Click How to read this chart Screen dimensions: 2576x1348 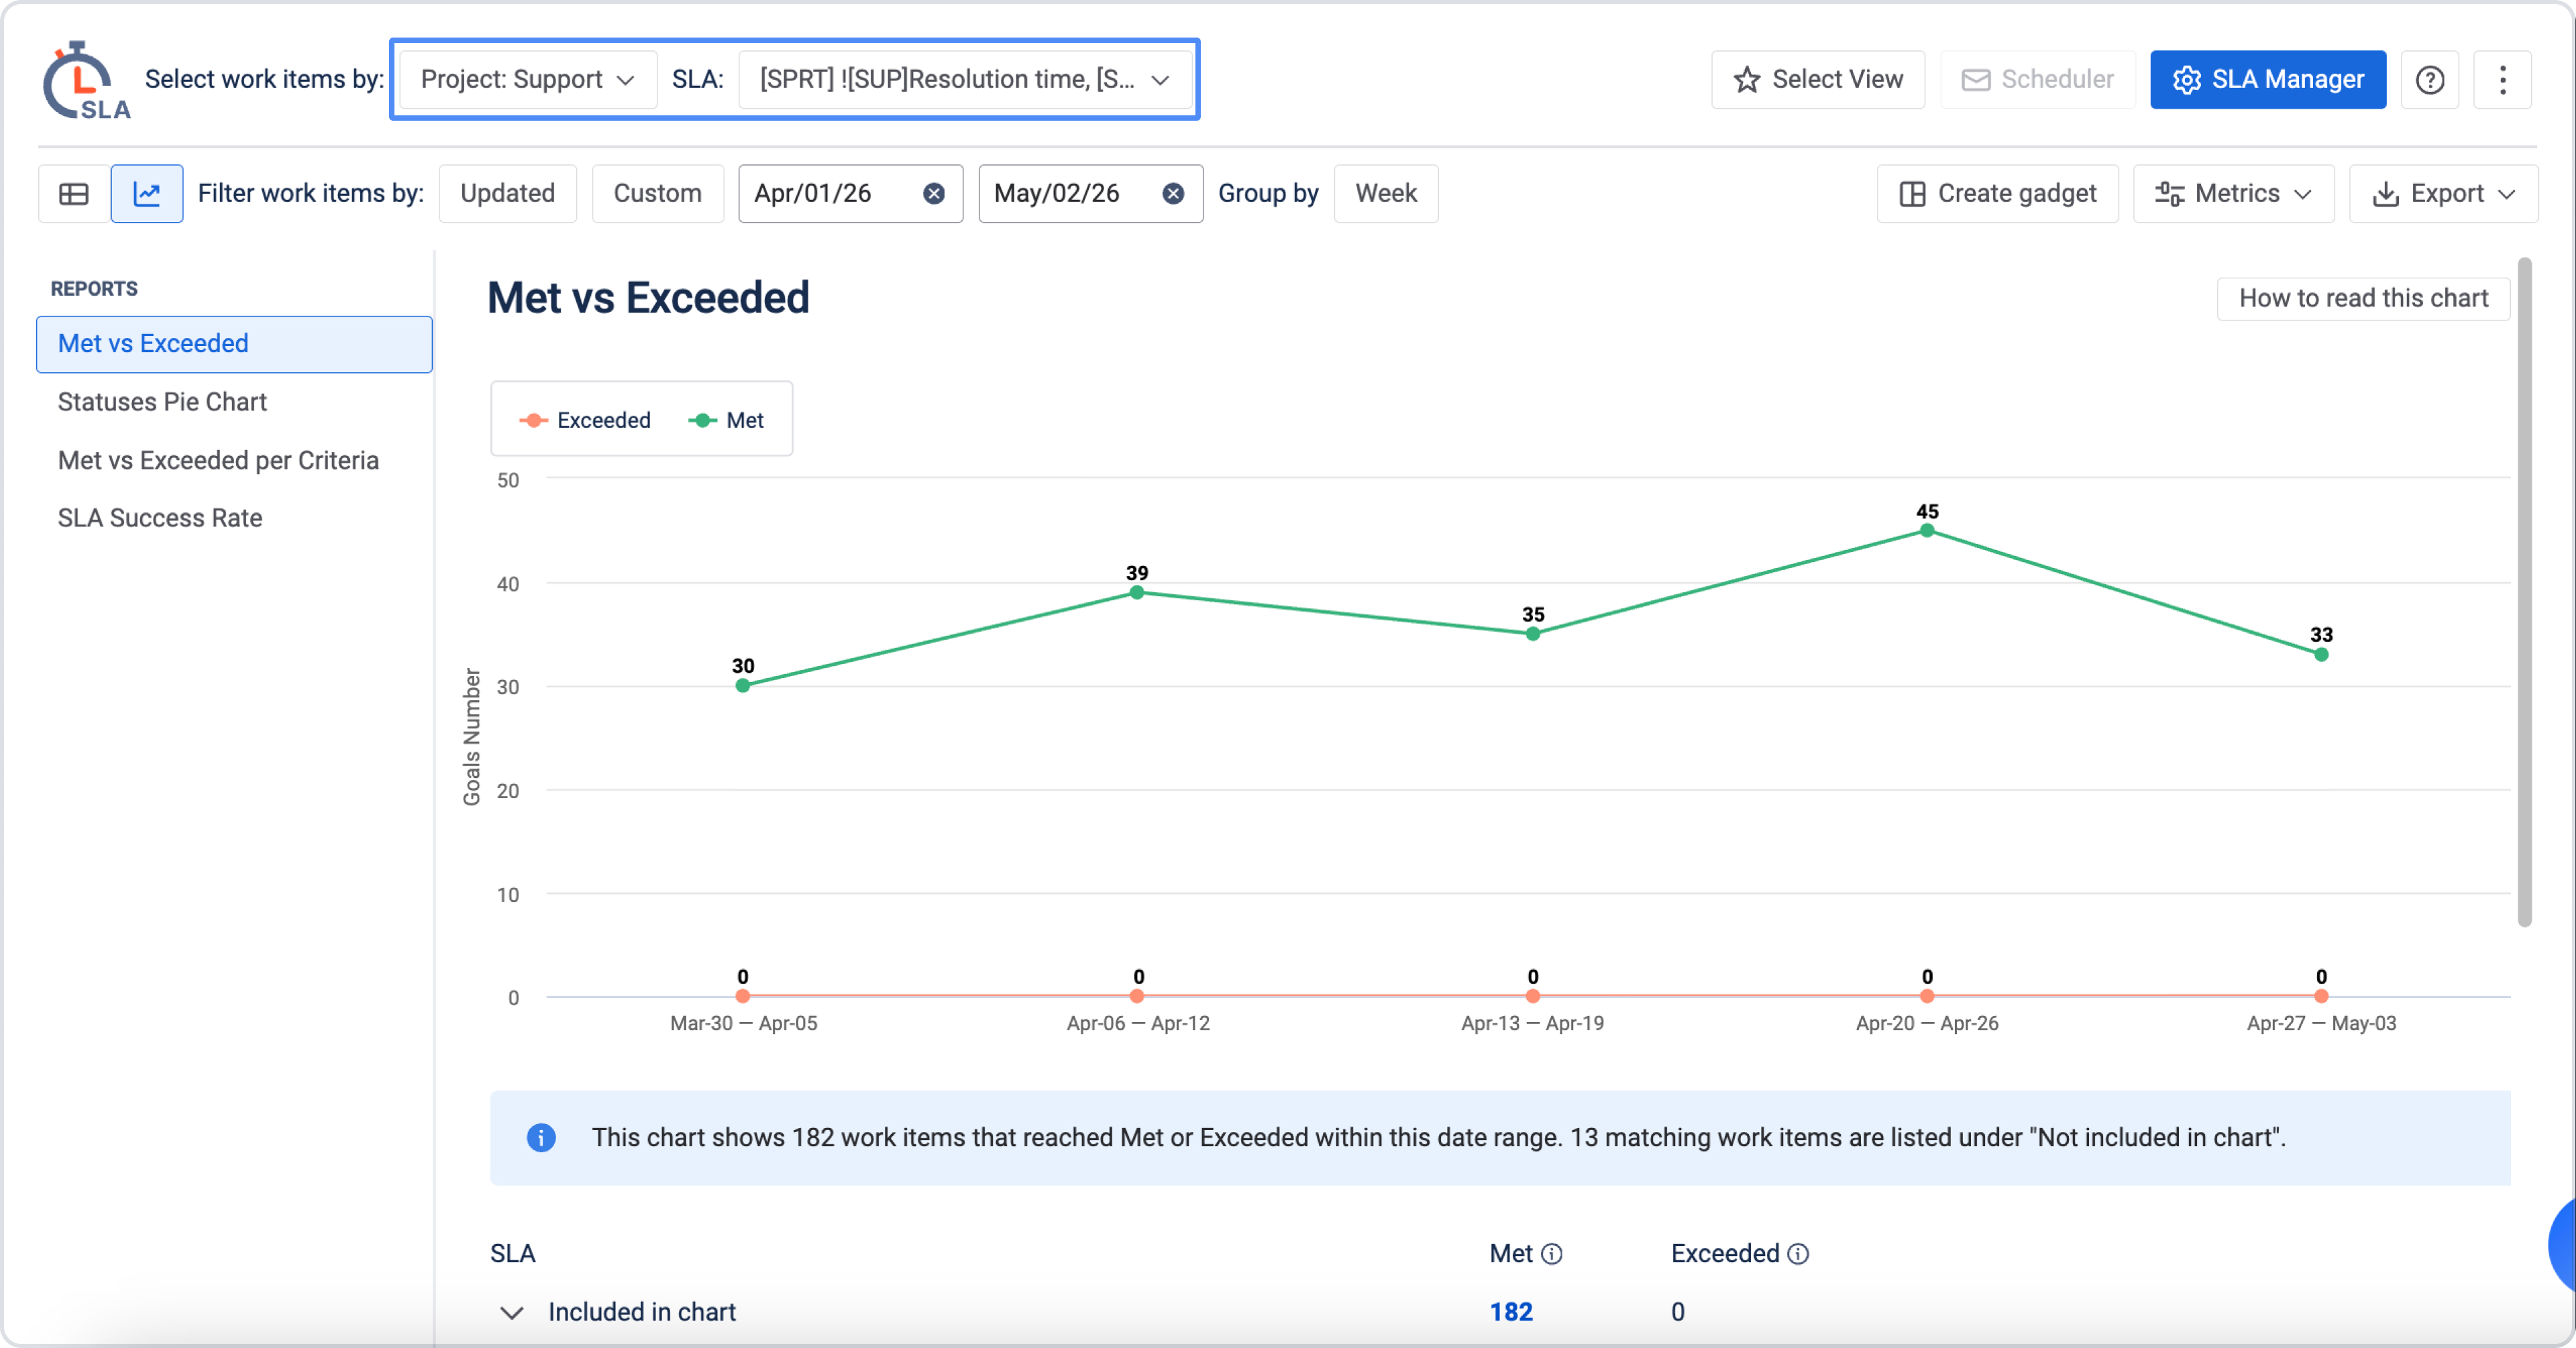tap(2363, 298)
